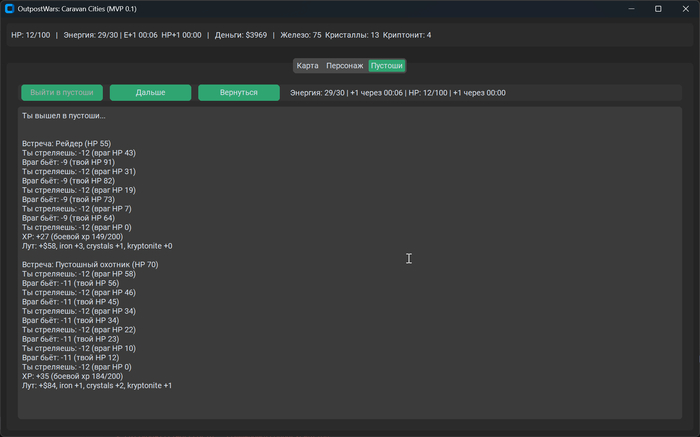Switch to the Карта tab
The height and width of the screenshot is (437, 700).
308,66
